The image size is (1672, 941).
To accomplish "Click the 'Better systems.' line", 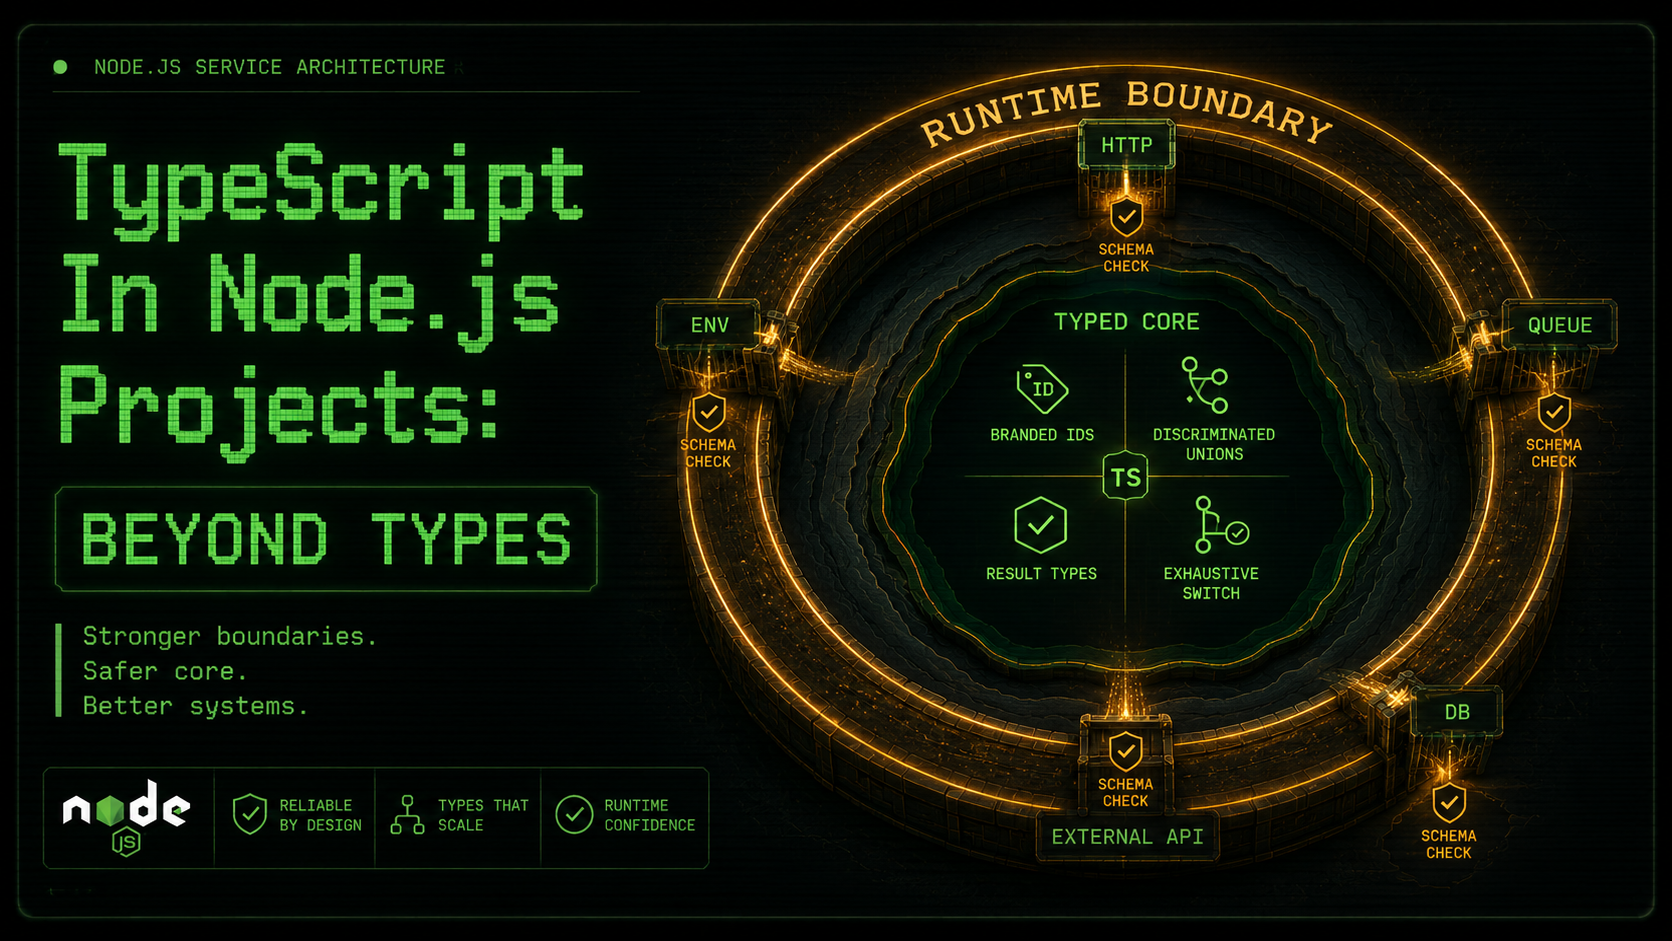I will click(x=196, y=706).
